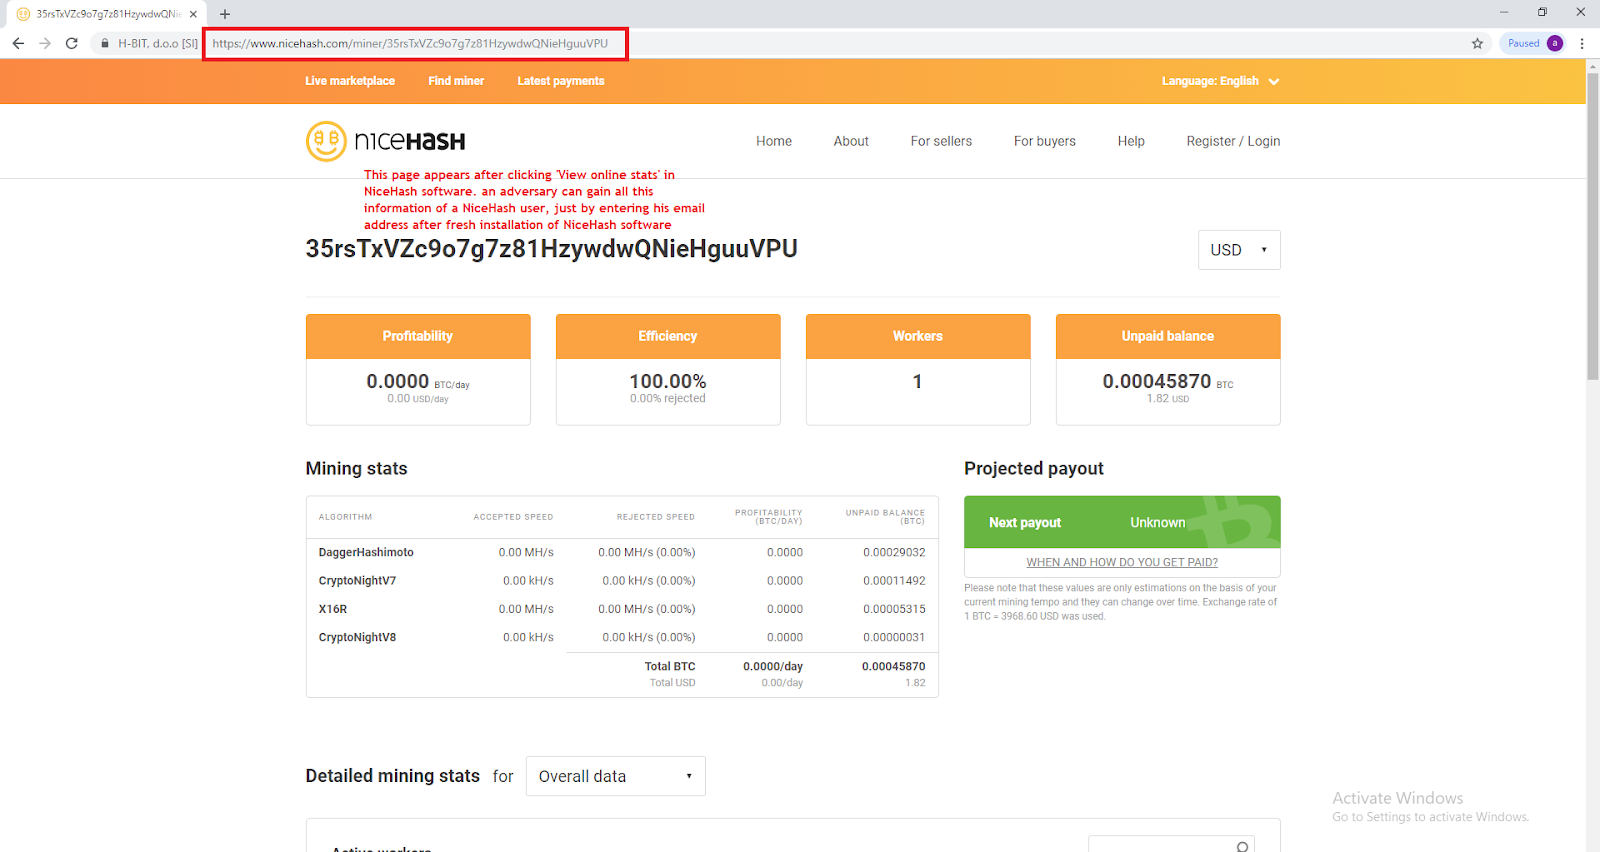Click the DaggerHashimoto unpaid balance 0.00029032
Viewport: 1600px width, 852px height.
point(894,552)
